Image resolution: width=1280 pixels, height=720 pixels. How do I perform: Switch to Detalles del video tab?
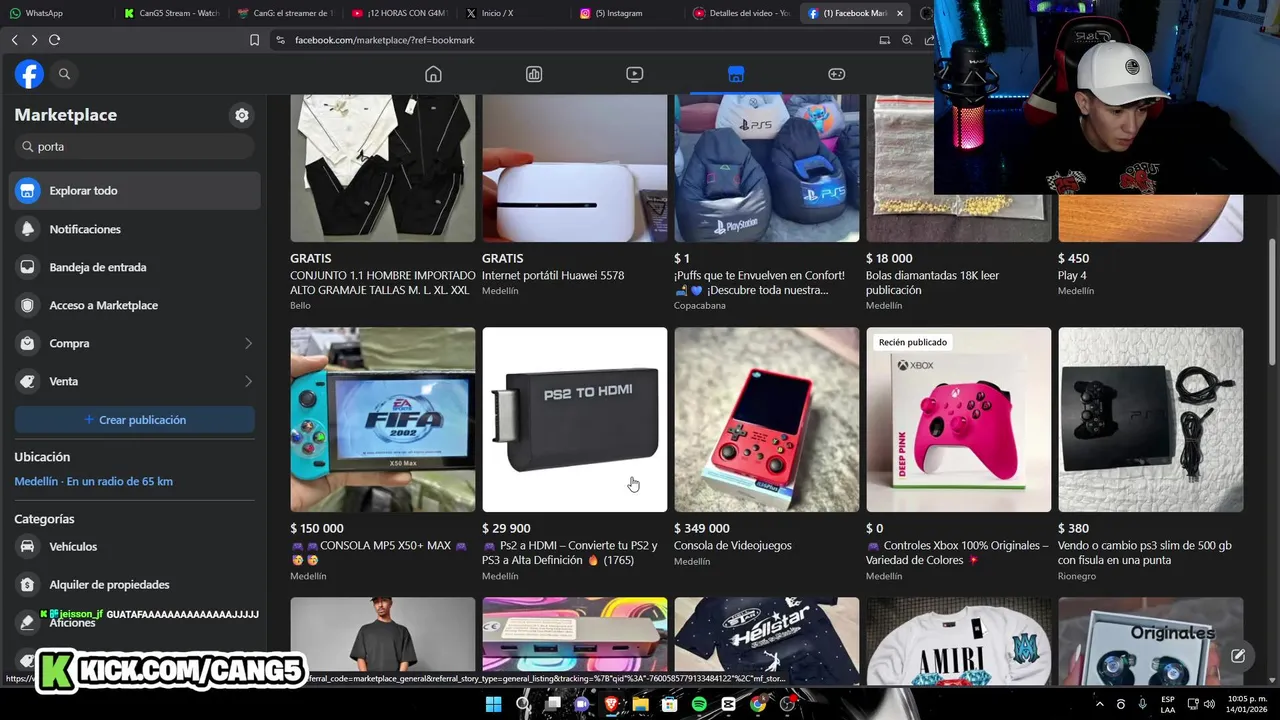(x=740, y=13)
